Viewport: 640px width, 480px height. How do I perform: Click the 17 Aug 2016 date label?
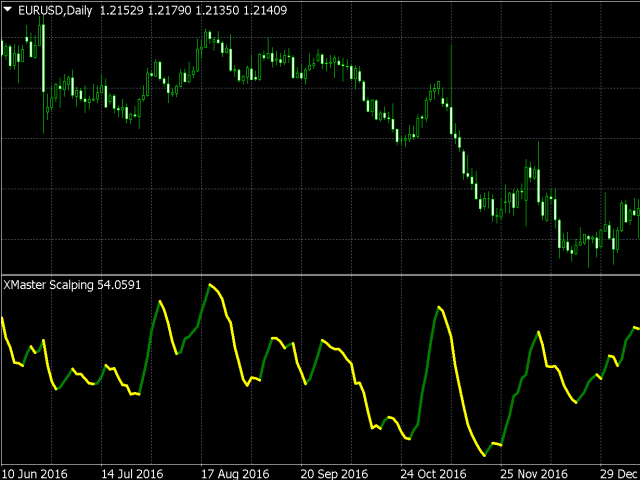(x=235, y=473)
